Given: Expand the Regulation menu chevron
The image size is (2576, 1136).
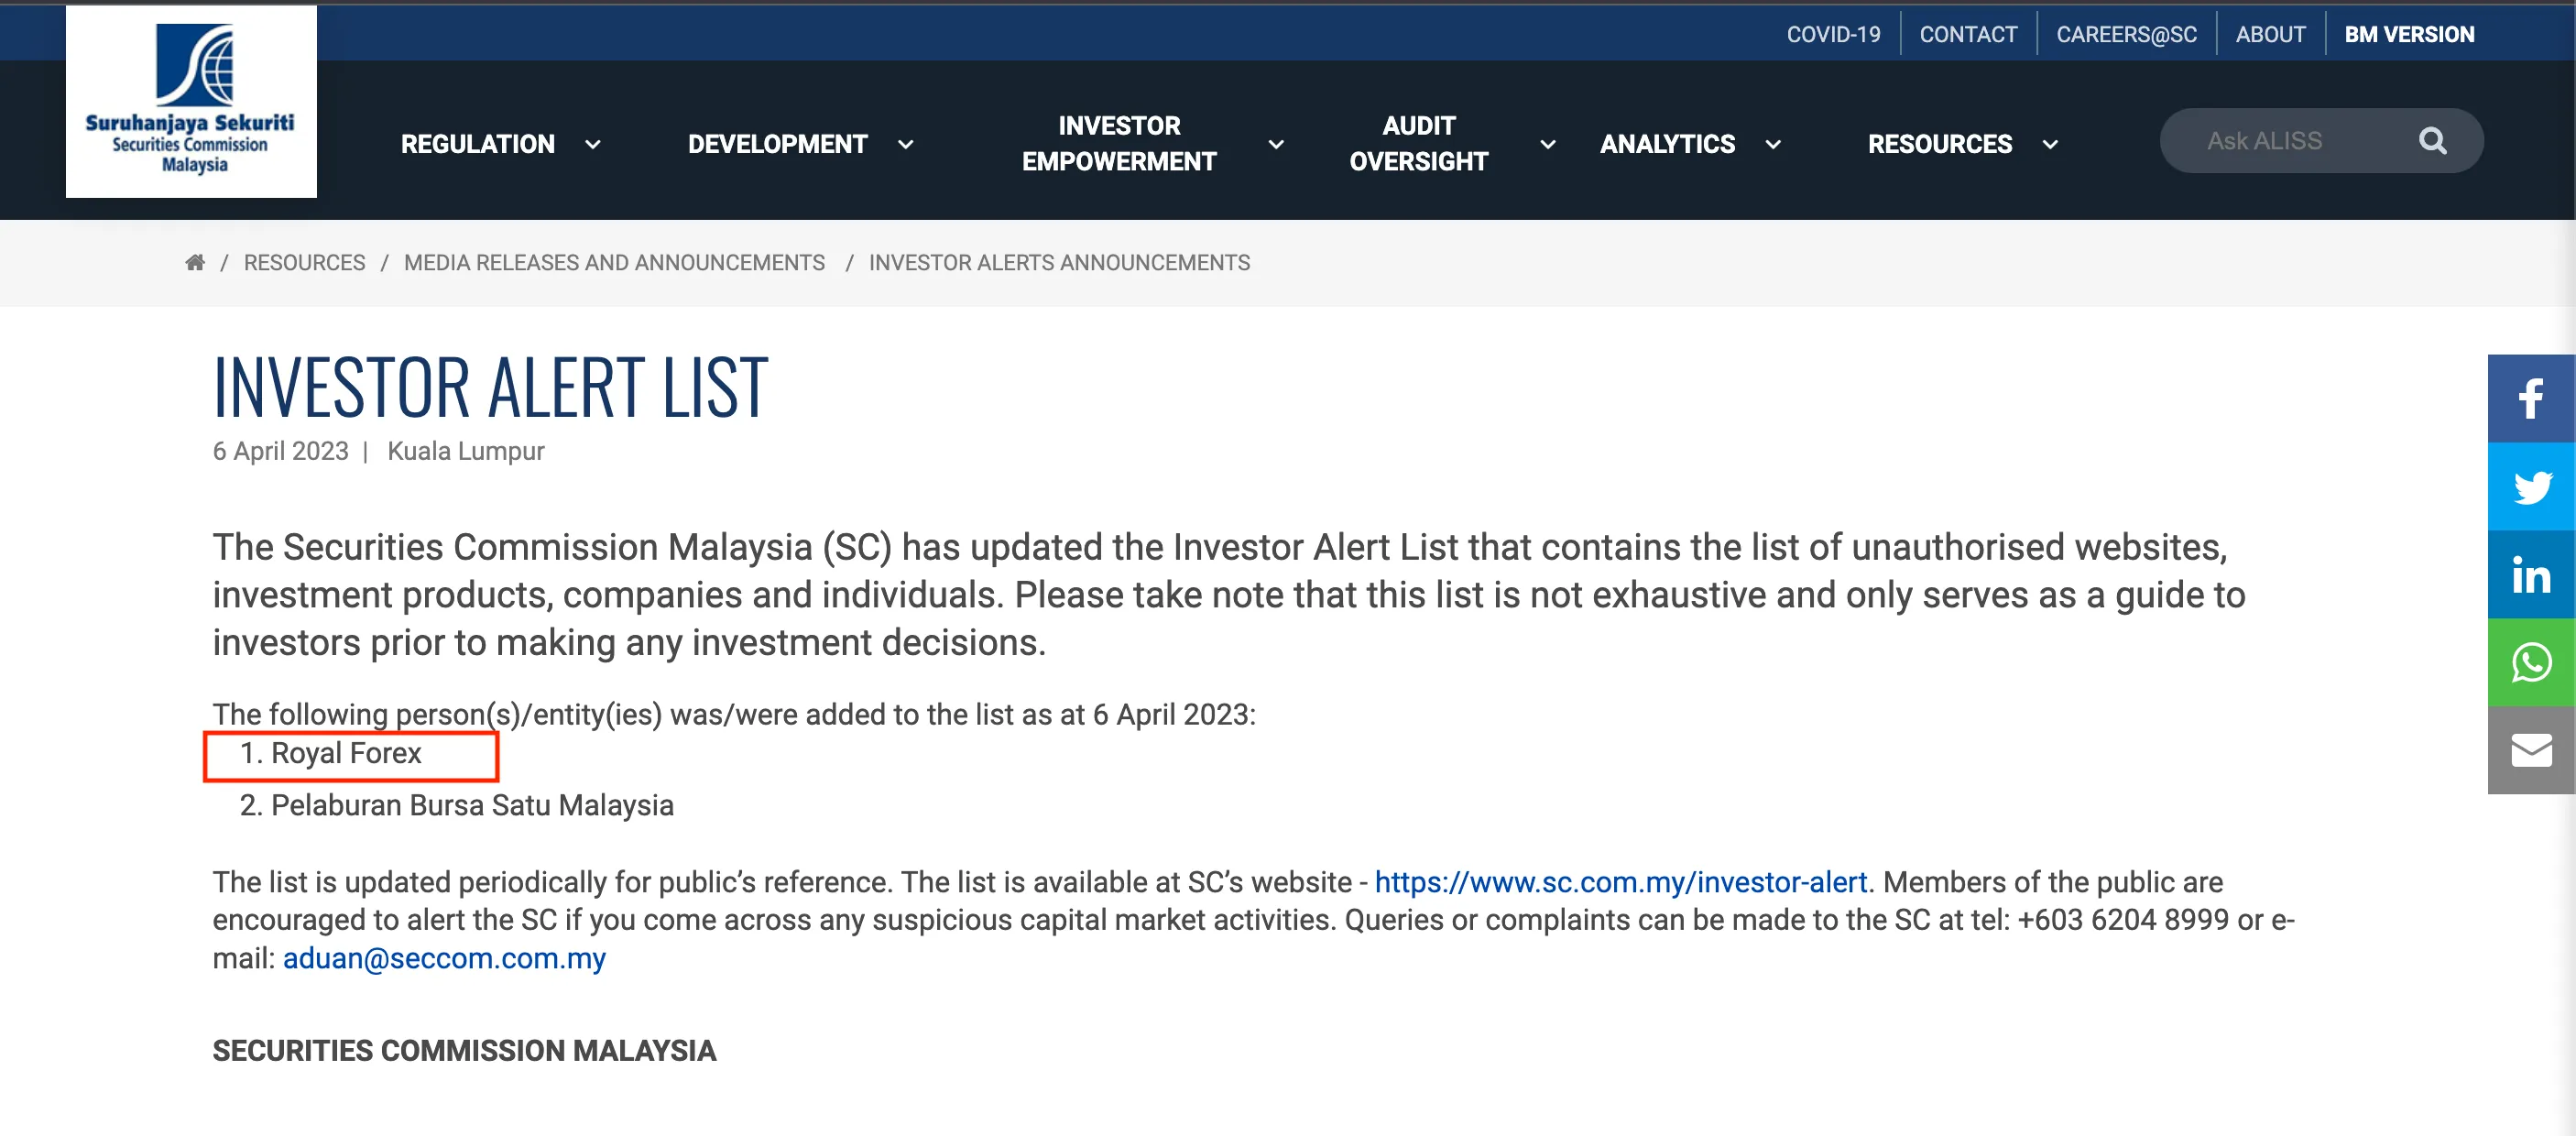Looking at the screenshot, I should [x=593, y=144].
